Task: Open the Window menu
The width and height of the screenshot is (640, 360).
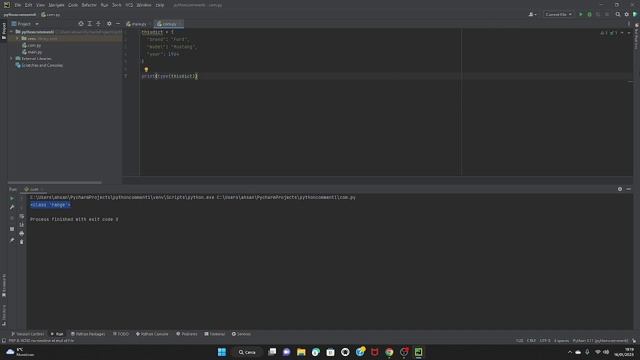Action: pos(144,5)
